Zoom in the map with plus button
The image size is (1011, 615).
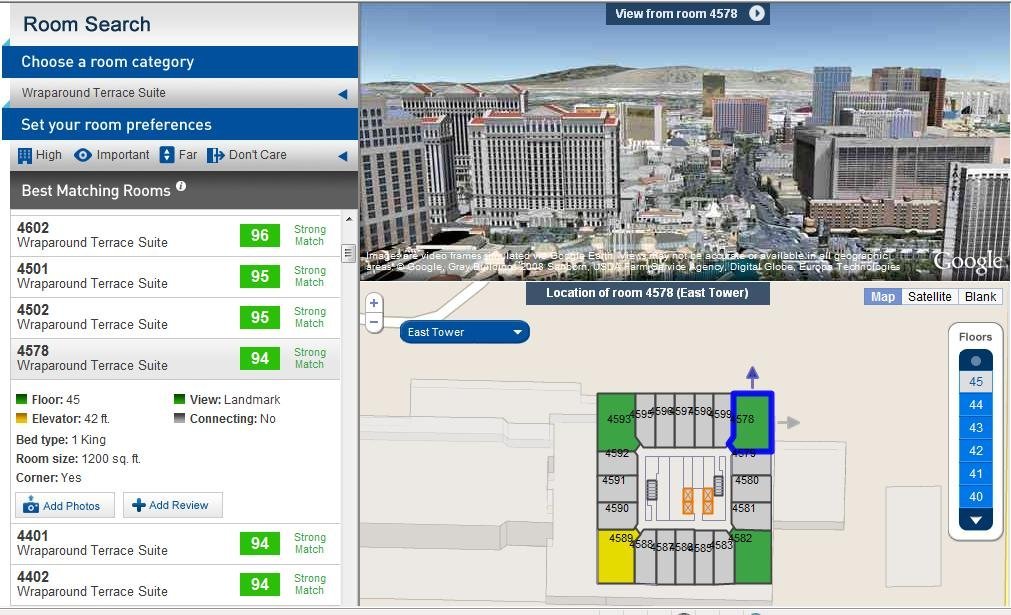coord(374,303)
